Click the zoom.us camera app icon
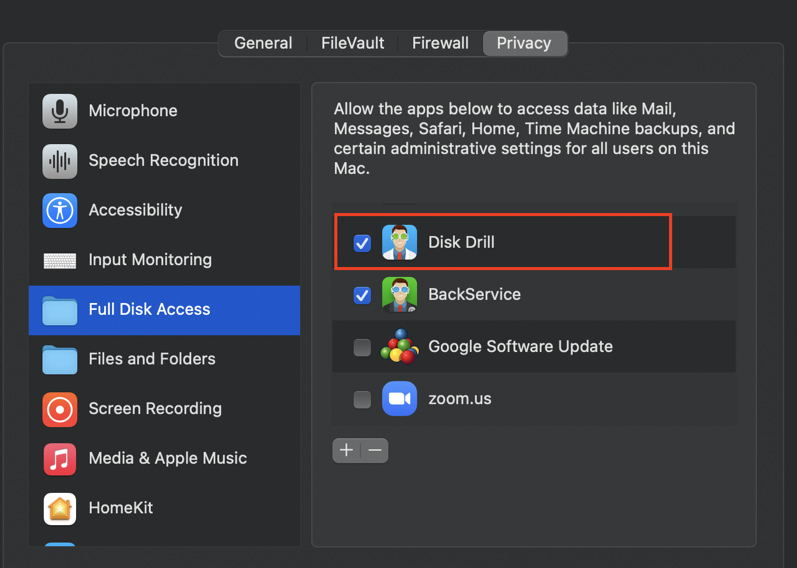Viewport: 797px width, 568px height. 399,399
